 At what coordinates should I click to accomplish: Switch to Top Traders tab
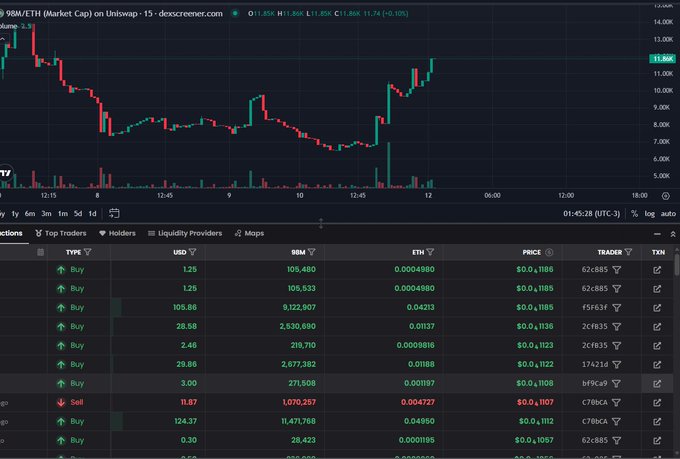61,233
